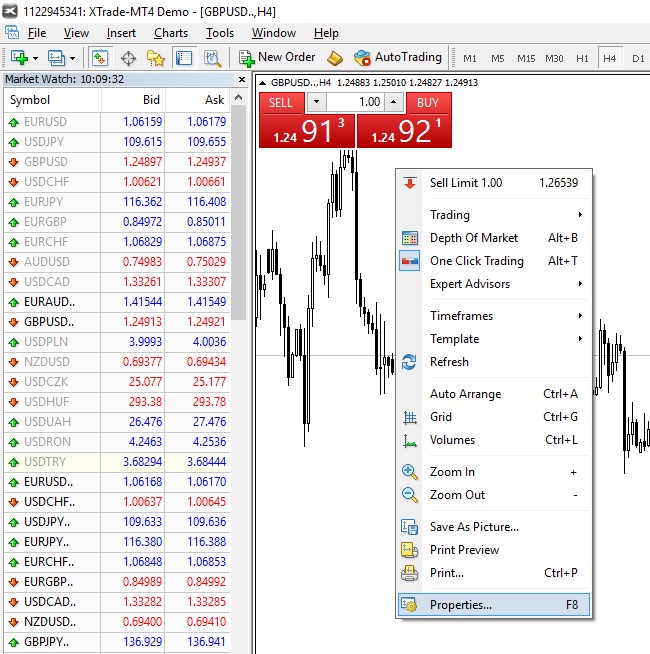The image size is (650, 654).
Task: Click the Navigator star folder icon
Action: pyautogui.click(x=157, y=58)
